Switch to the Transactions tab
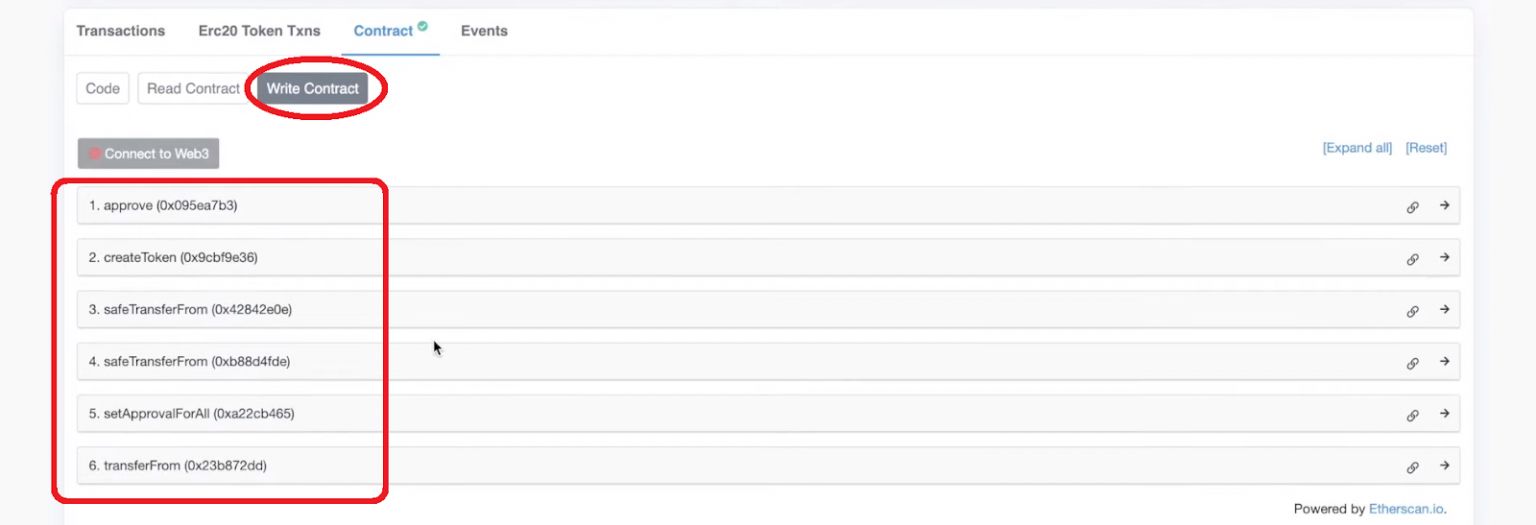Image resolution: width=1536 pixels, height=525 pixels. coord(121,31)
